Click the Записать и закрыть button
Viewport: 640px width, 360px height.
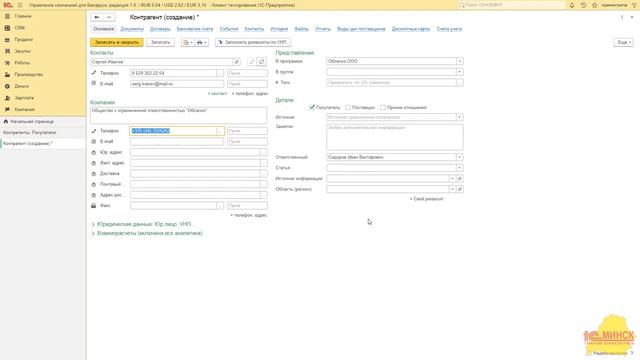[117, 42]
